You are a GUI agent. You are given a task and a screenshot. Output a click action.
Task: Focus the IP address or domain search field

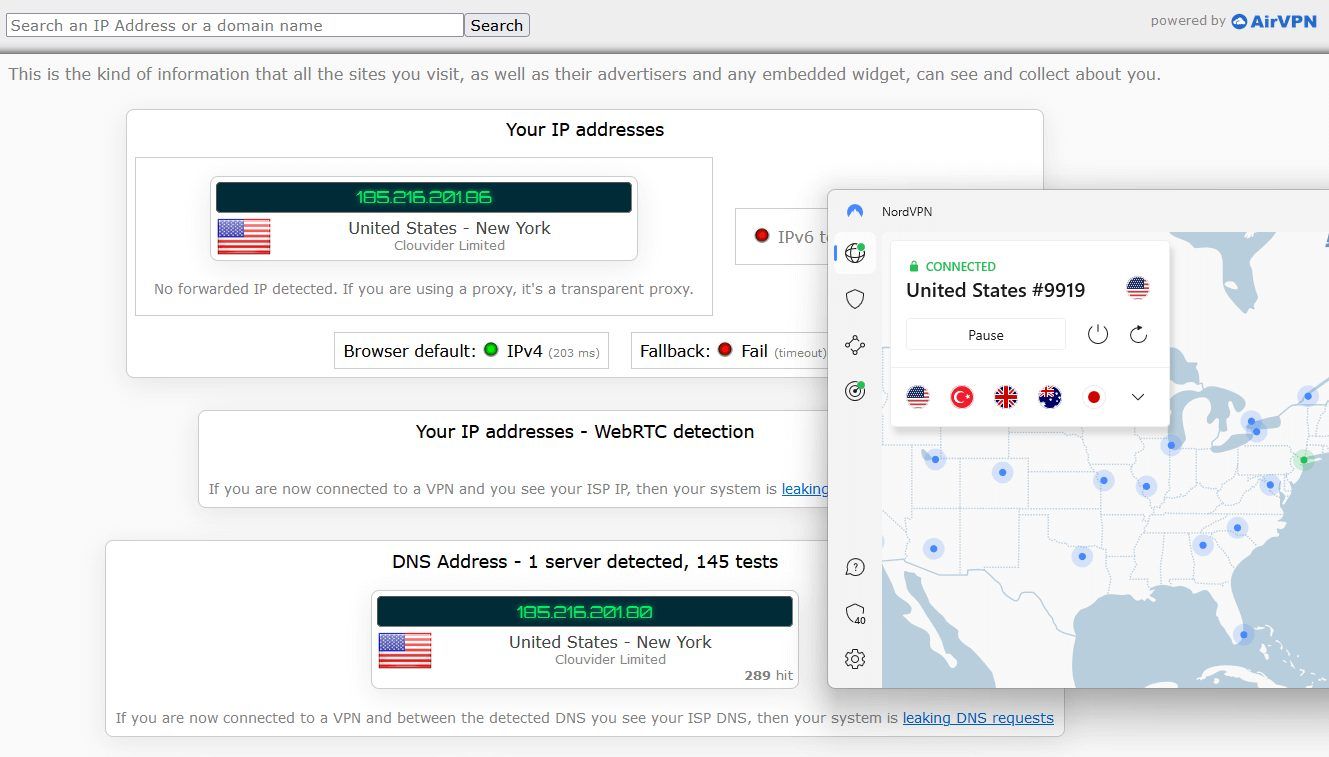coord(235,26)
